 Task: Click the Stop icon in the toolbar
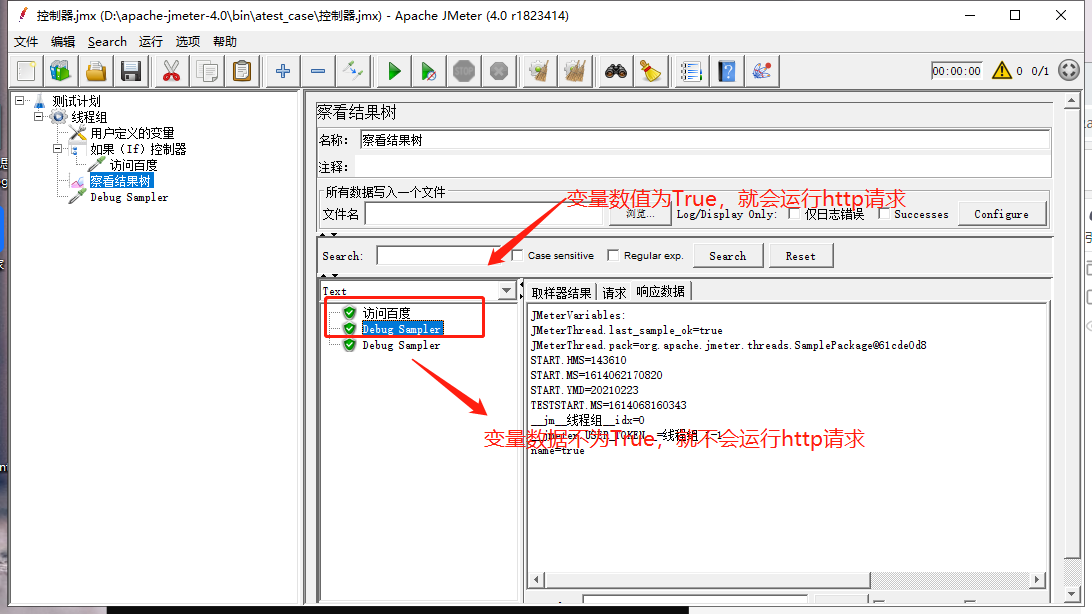click(464, 71)
